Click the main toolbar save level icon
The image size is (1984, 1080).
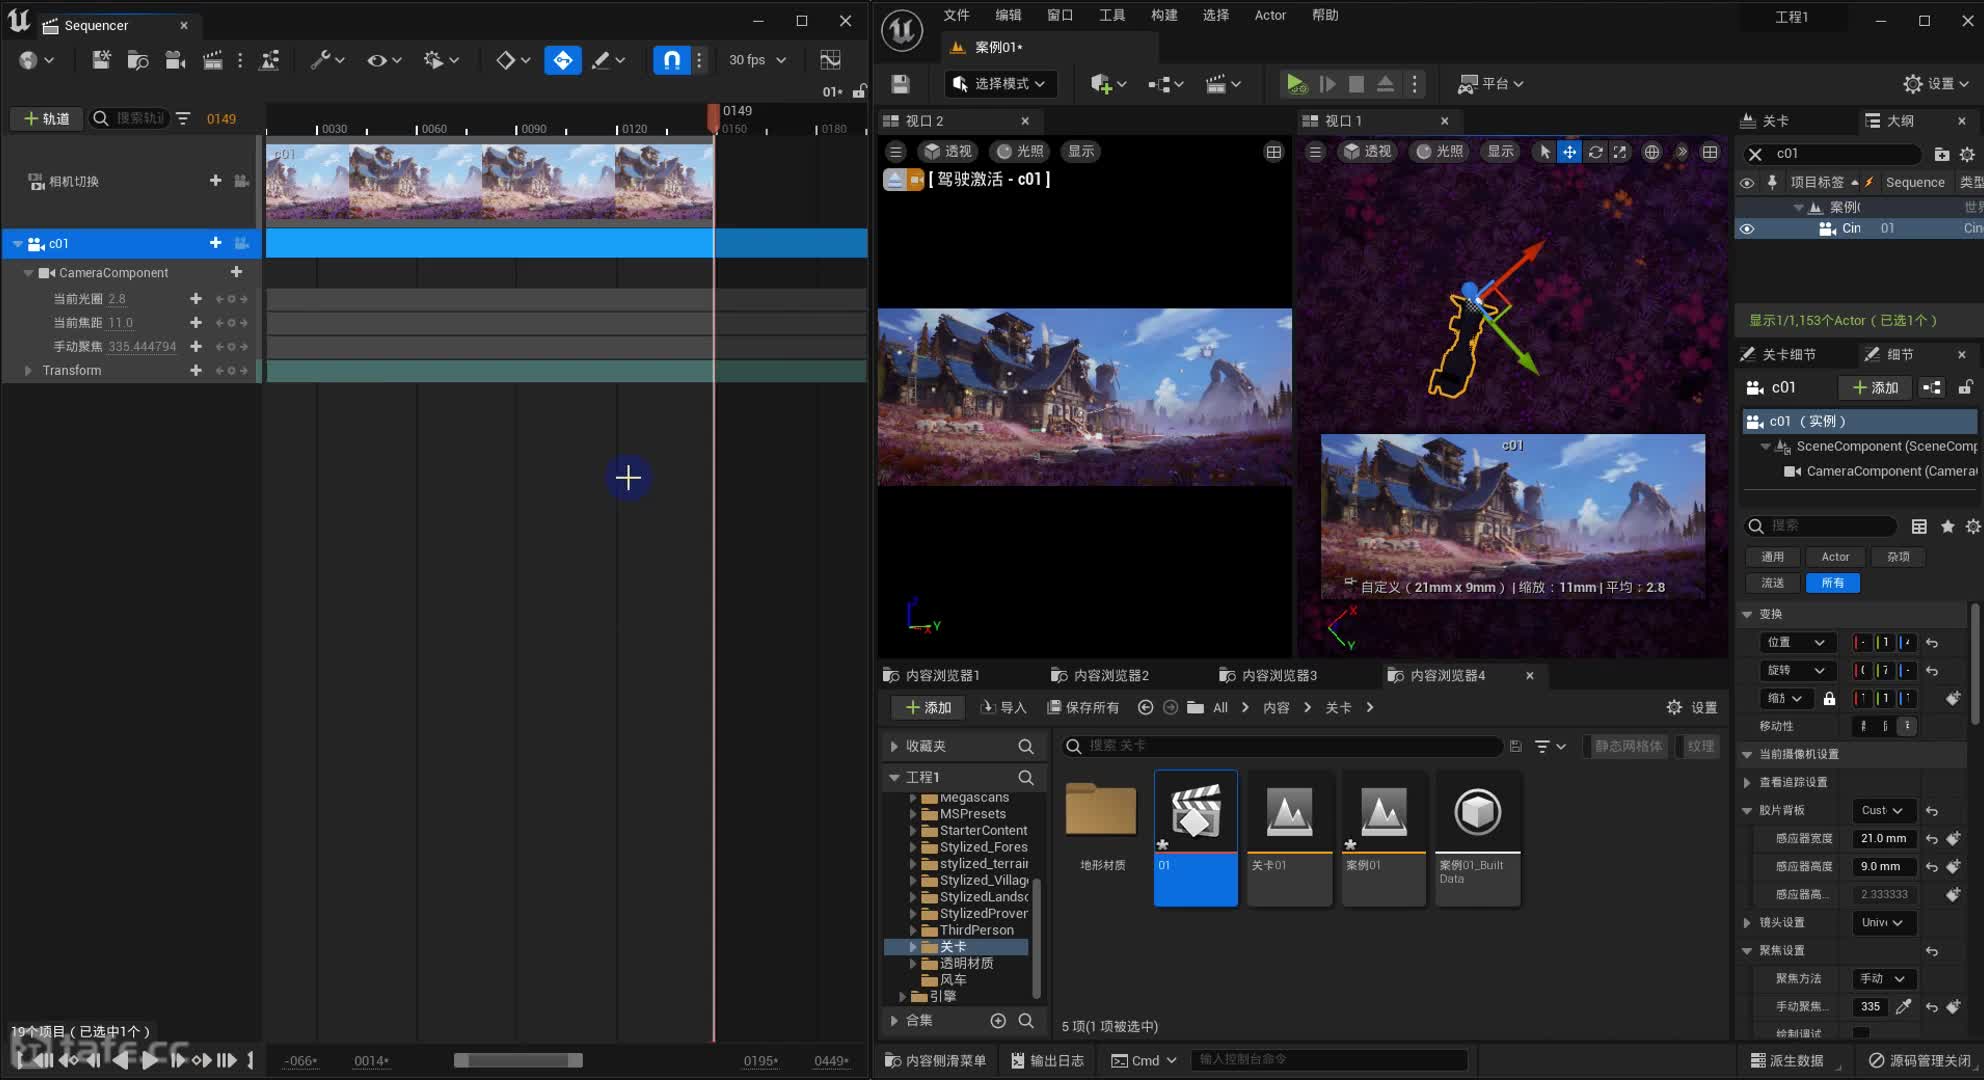coord(900,84)
